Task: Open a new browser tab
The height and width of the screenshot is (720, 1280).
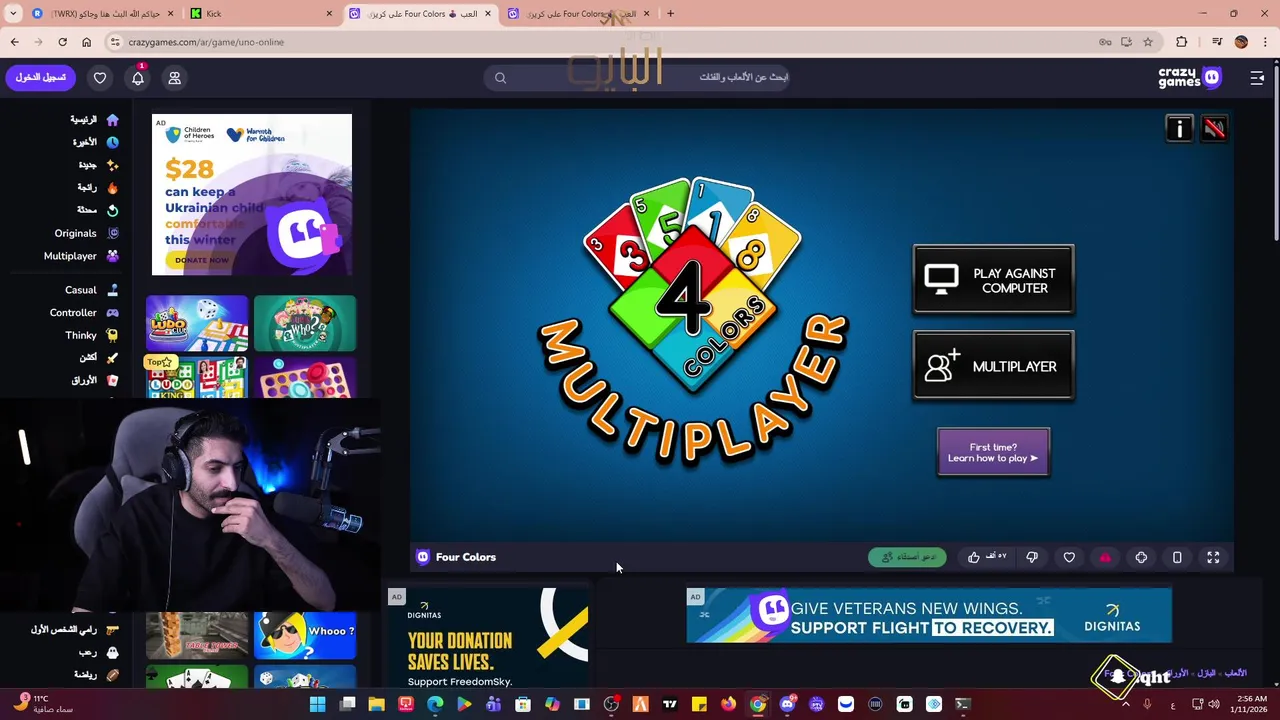Action: 670,13
